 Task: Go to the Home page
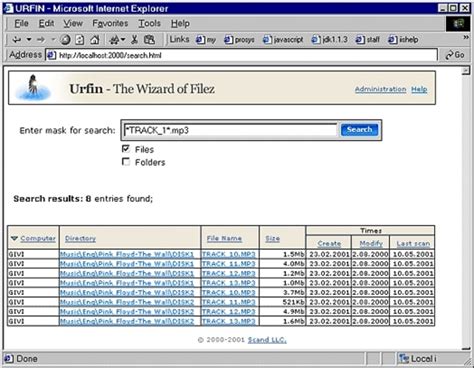[95, 40]
